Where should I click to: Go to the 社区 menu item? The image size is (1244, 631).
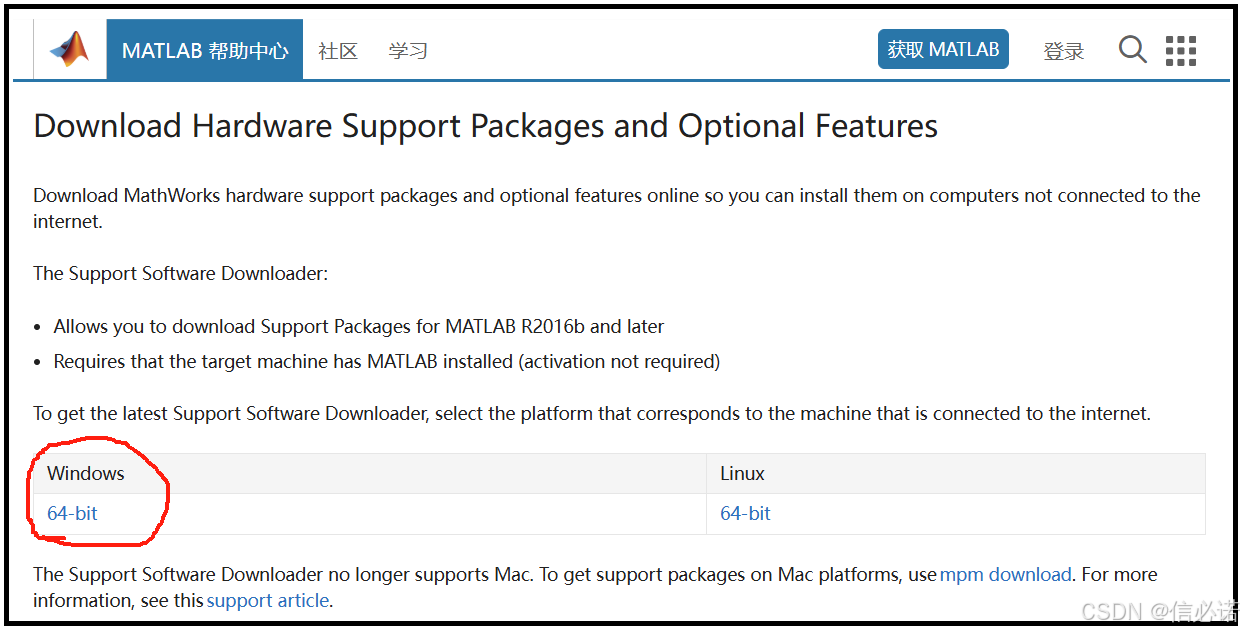(x=338, y=51)
